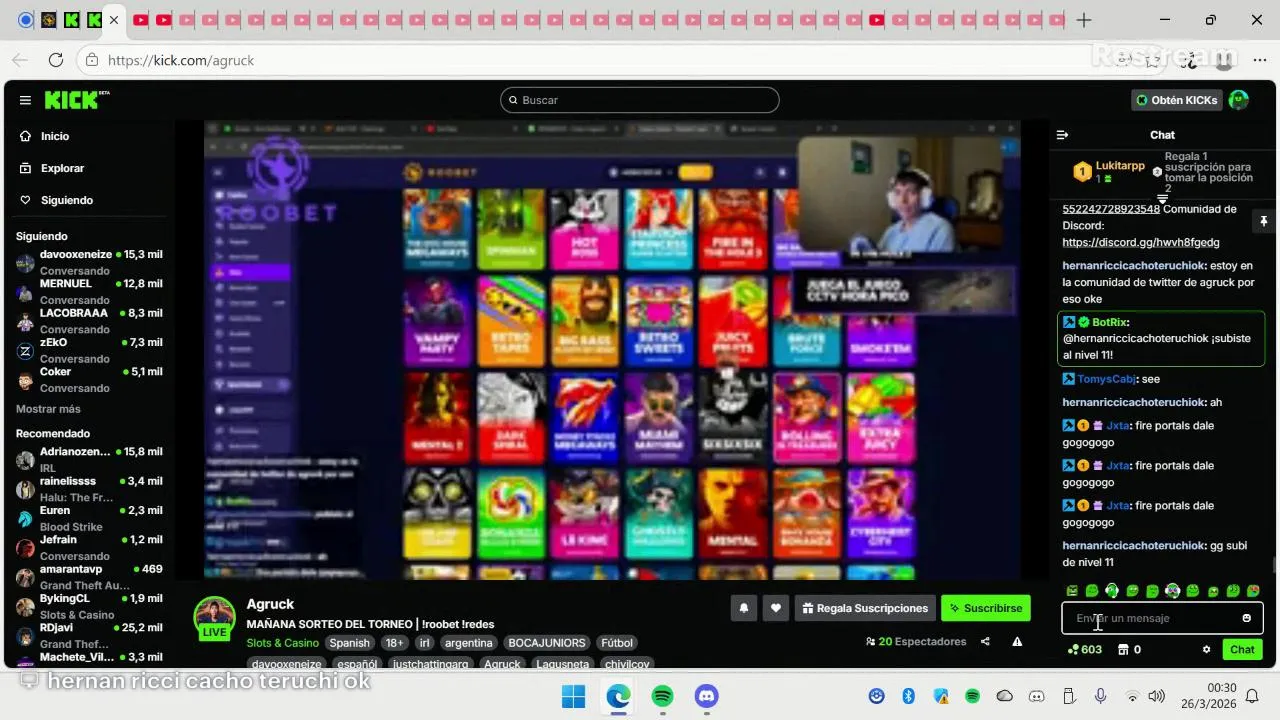Open Jefrain recommended channel
The width and height of the screenshot is (1280, 720).
[x=88, y=547]
